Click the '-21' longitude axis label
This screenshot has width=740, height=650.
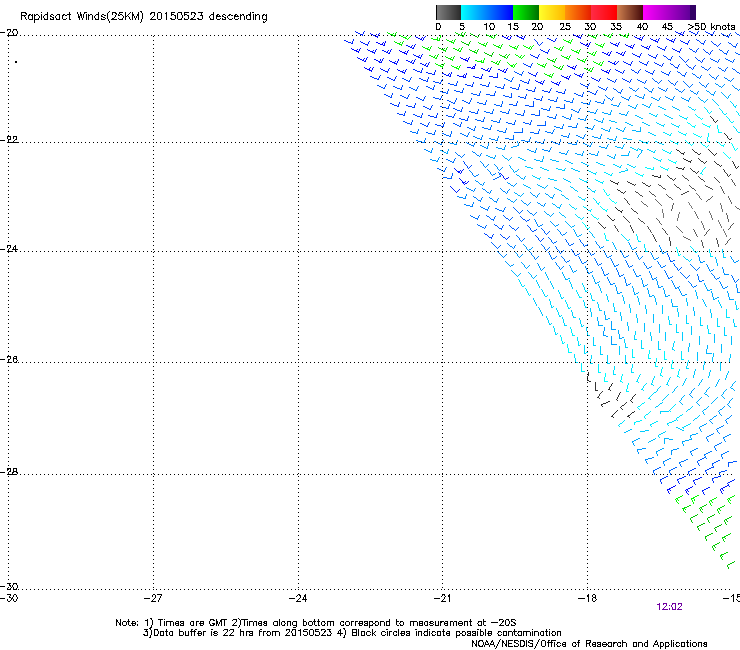tap(442, 599)
